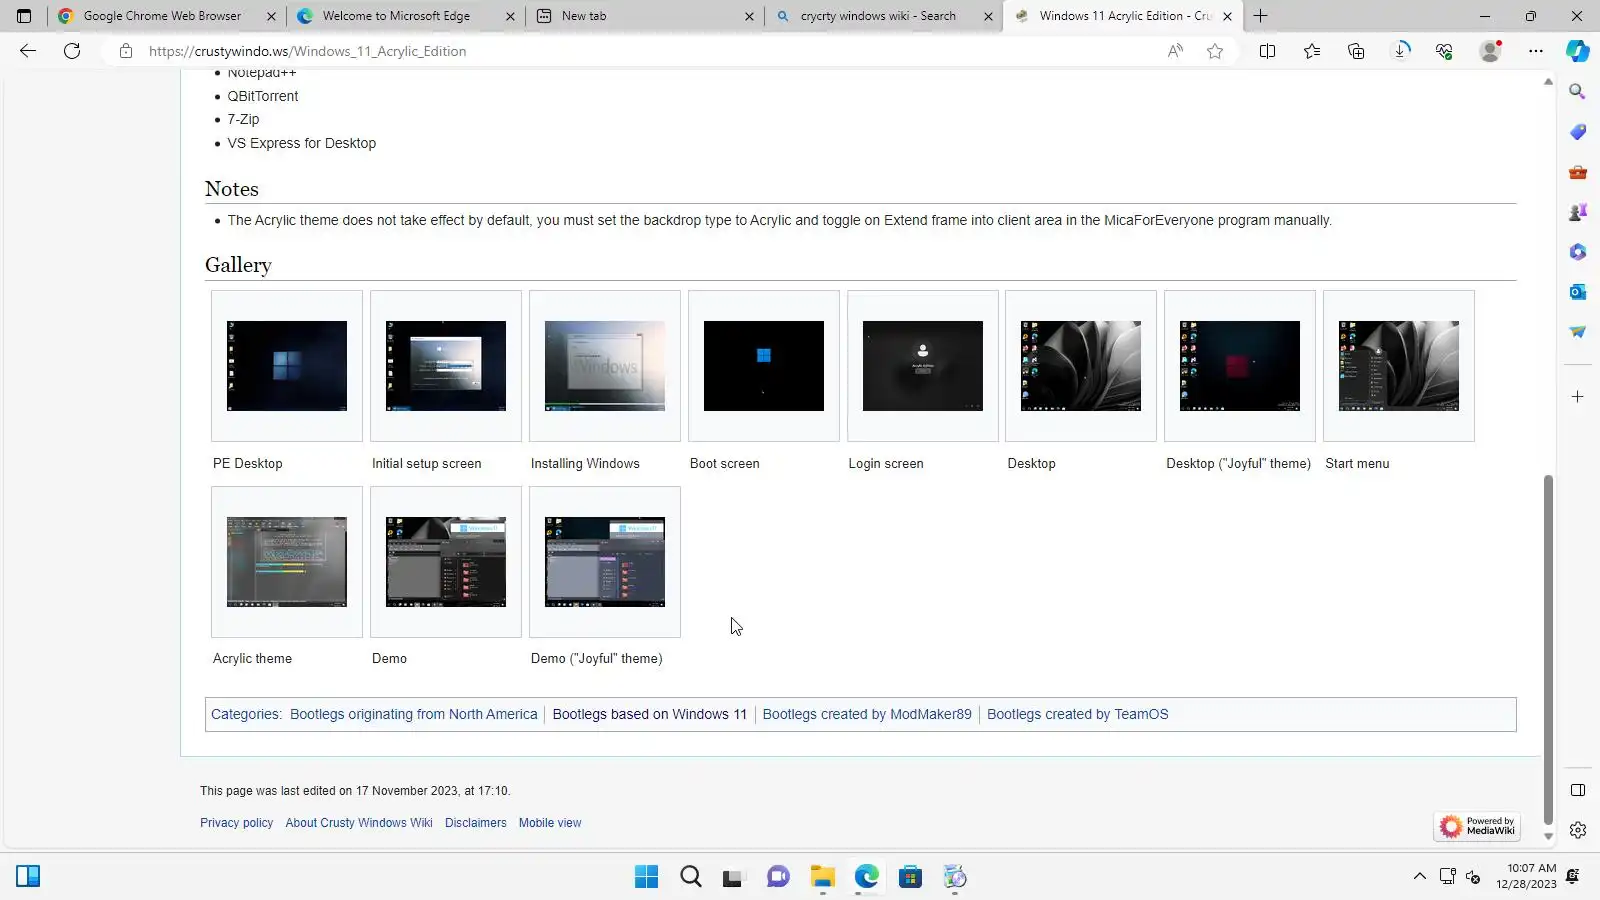This screenshot has height=900, width=1600.
Task: Open the profile avatar icon
Action: point(1490,51)
